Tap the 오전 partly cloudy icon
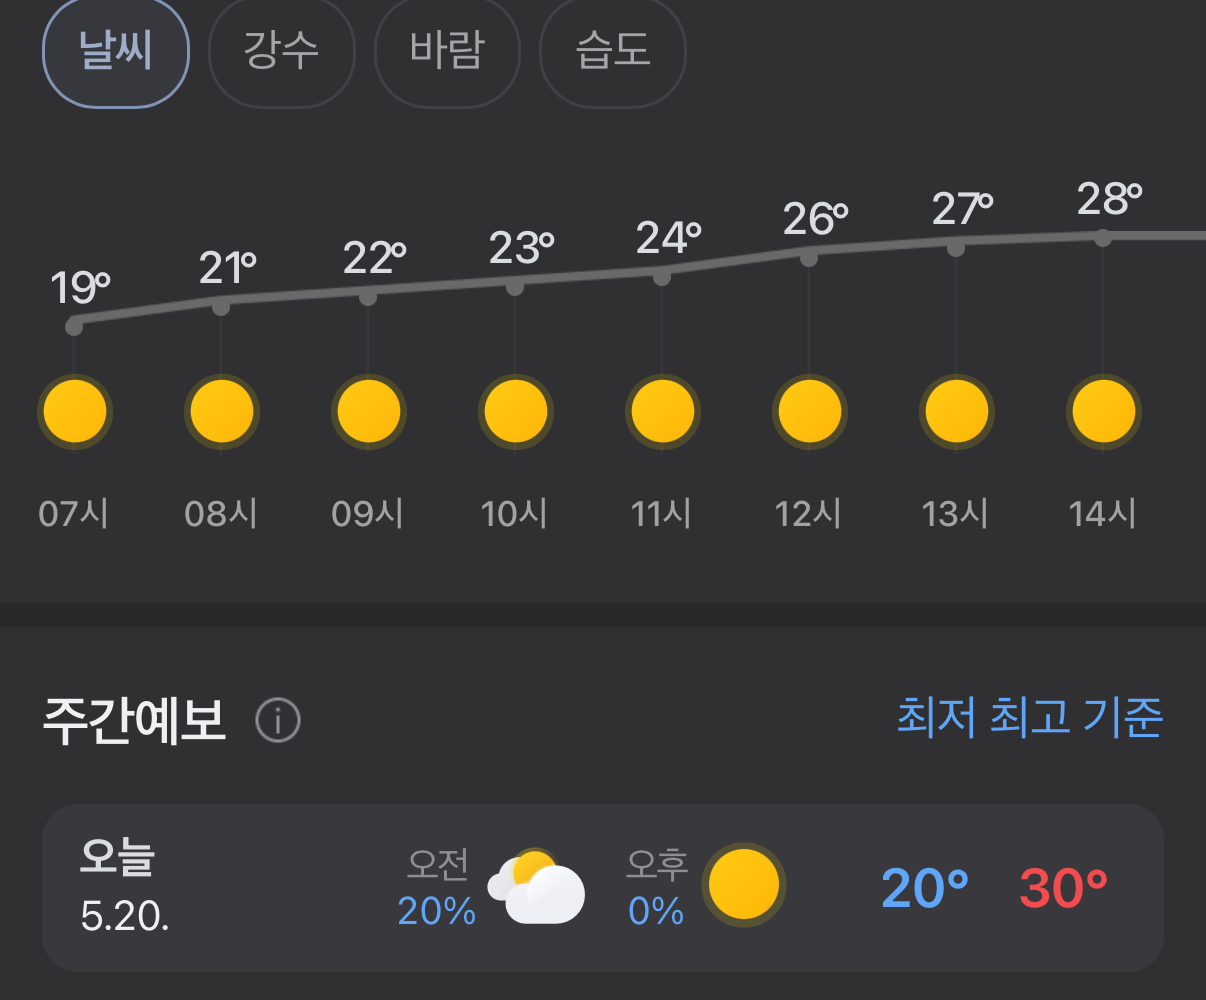This screenshot has width=1206, height=1000. (x=536, y=887)
